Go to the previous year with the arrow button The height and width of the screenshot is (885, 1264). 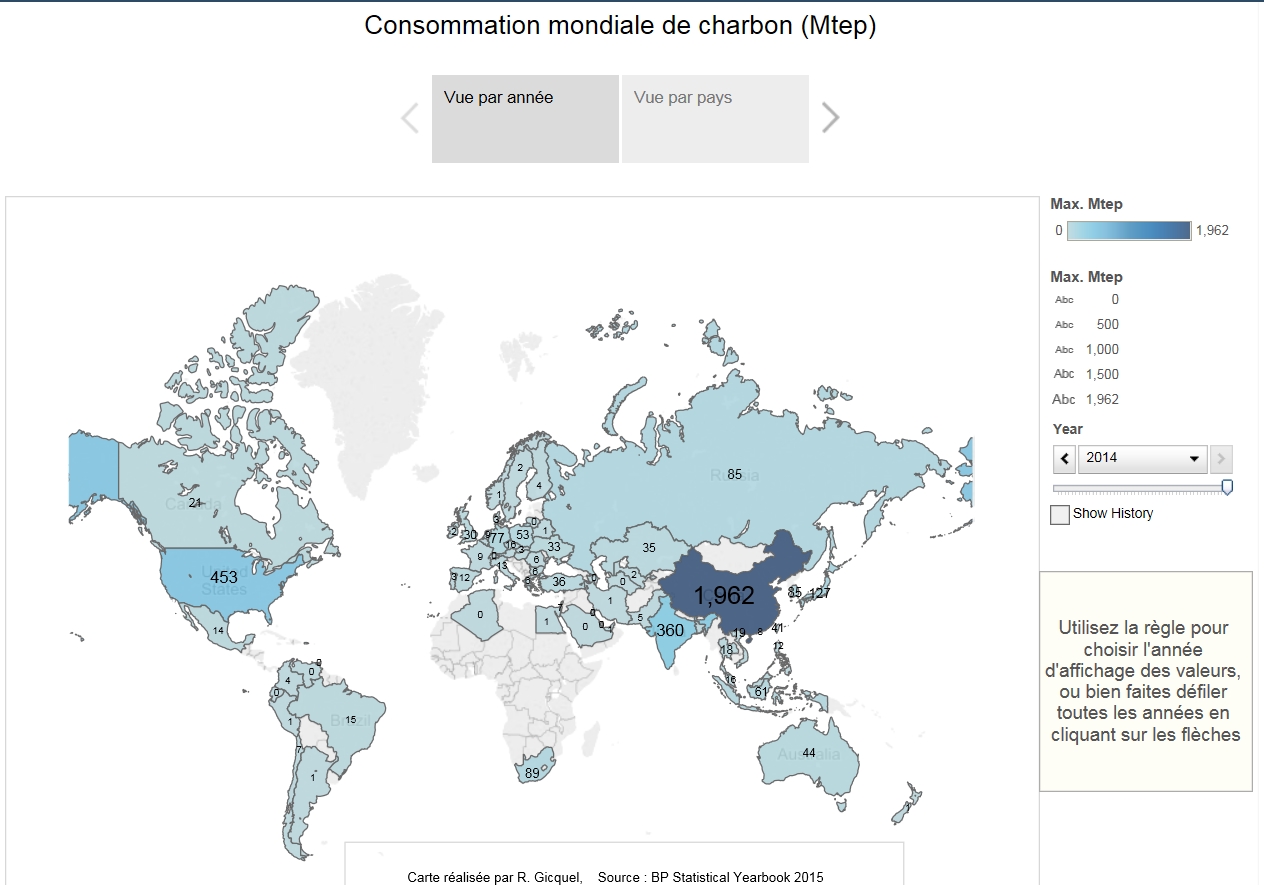pyautogui.click(x=1065, y=459)
